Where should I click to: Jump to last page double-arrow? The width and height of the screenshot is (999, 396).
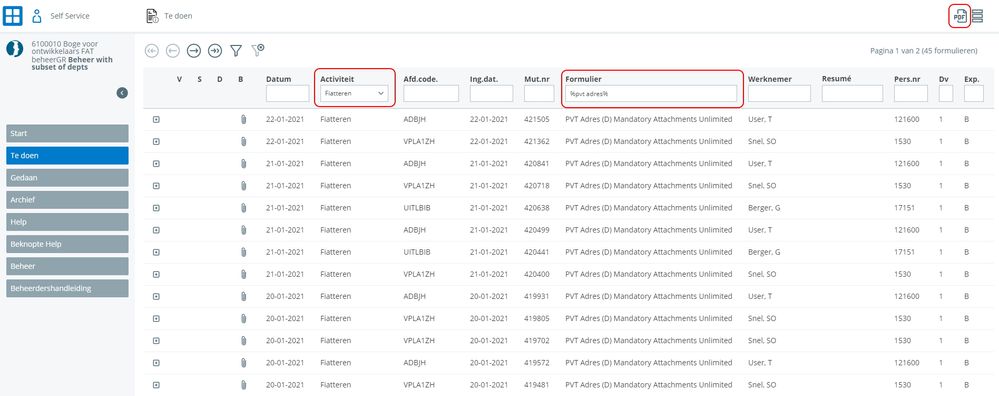pos(215,51)
